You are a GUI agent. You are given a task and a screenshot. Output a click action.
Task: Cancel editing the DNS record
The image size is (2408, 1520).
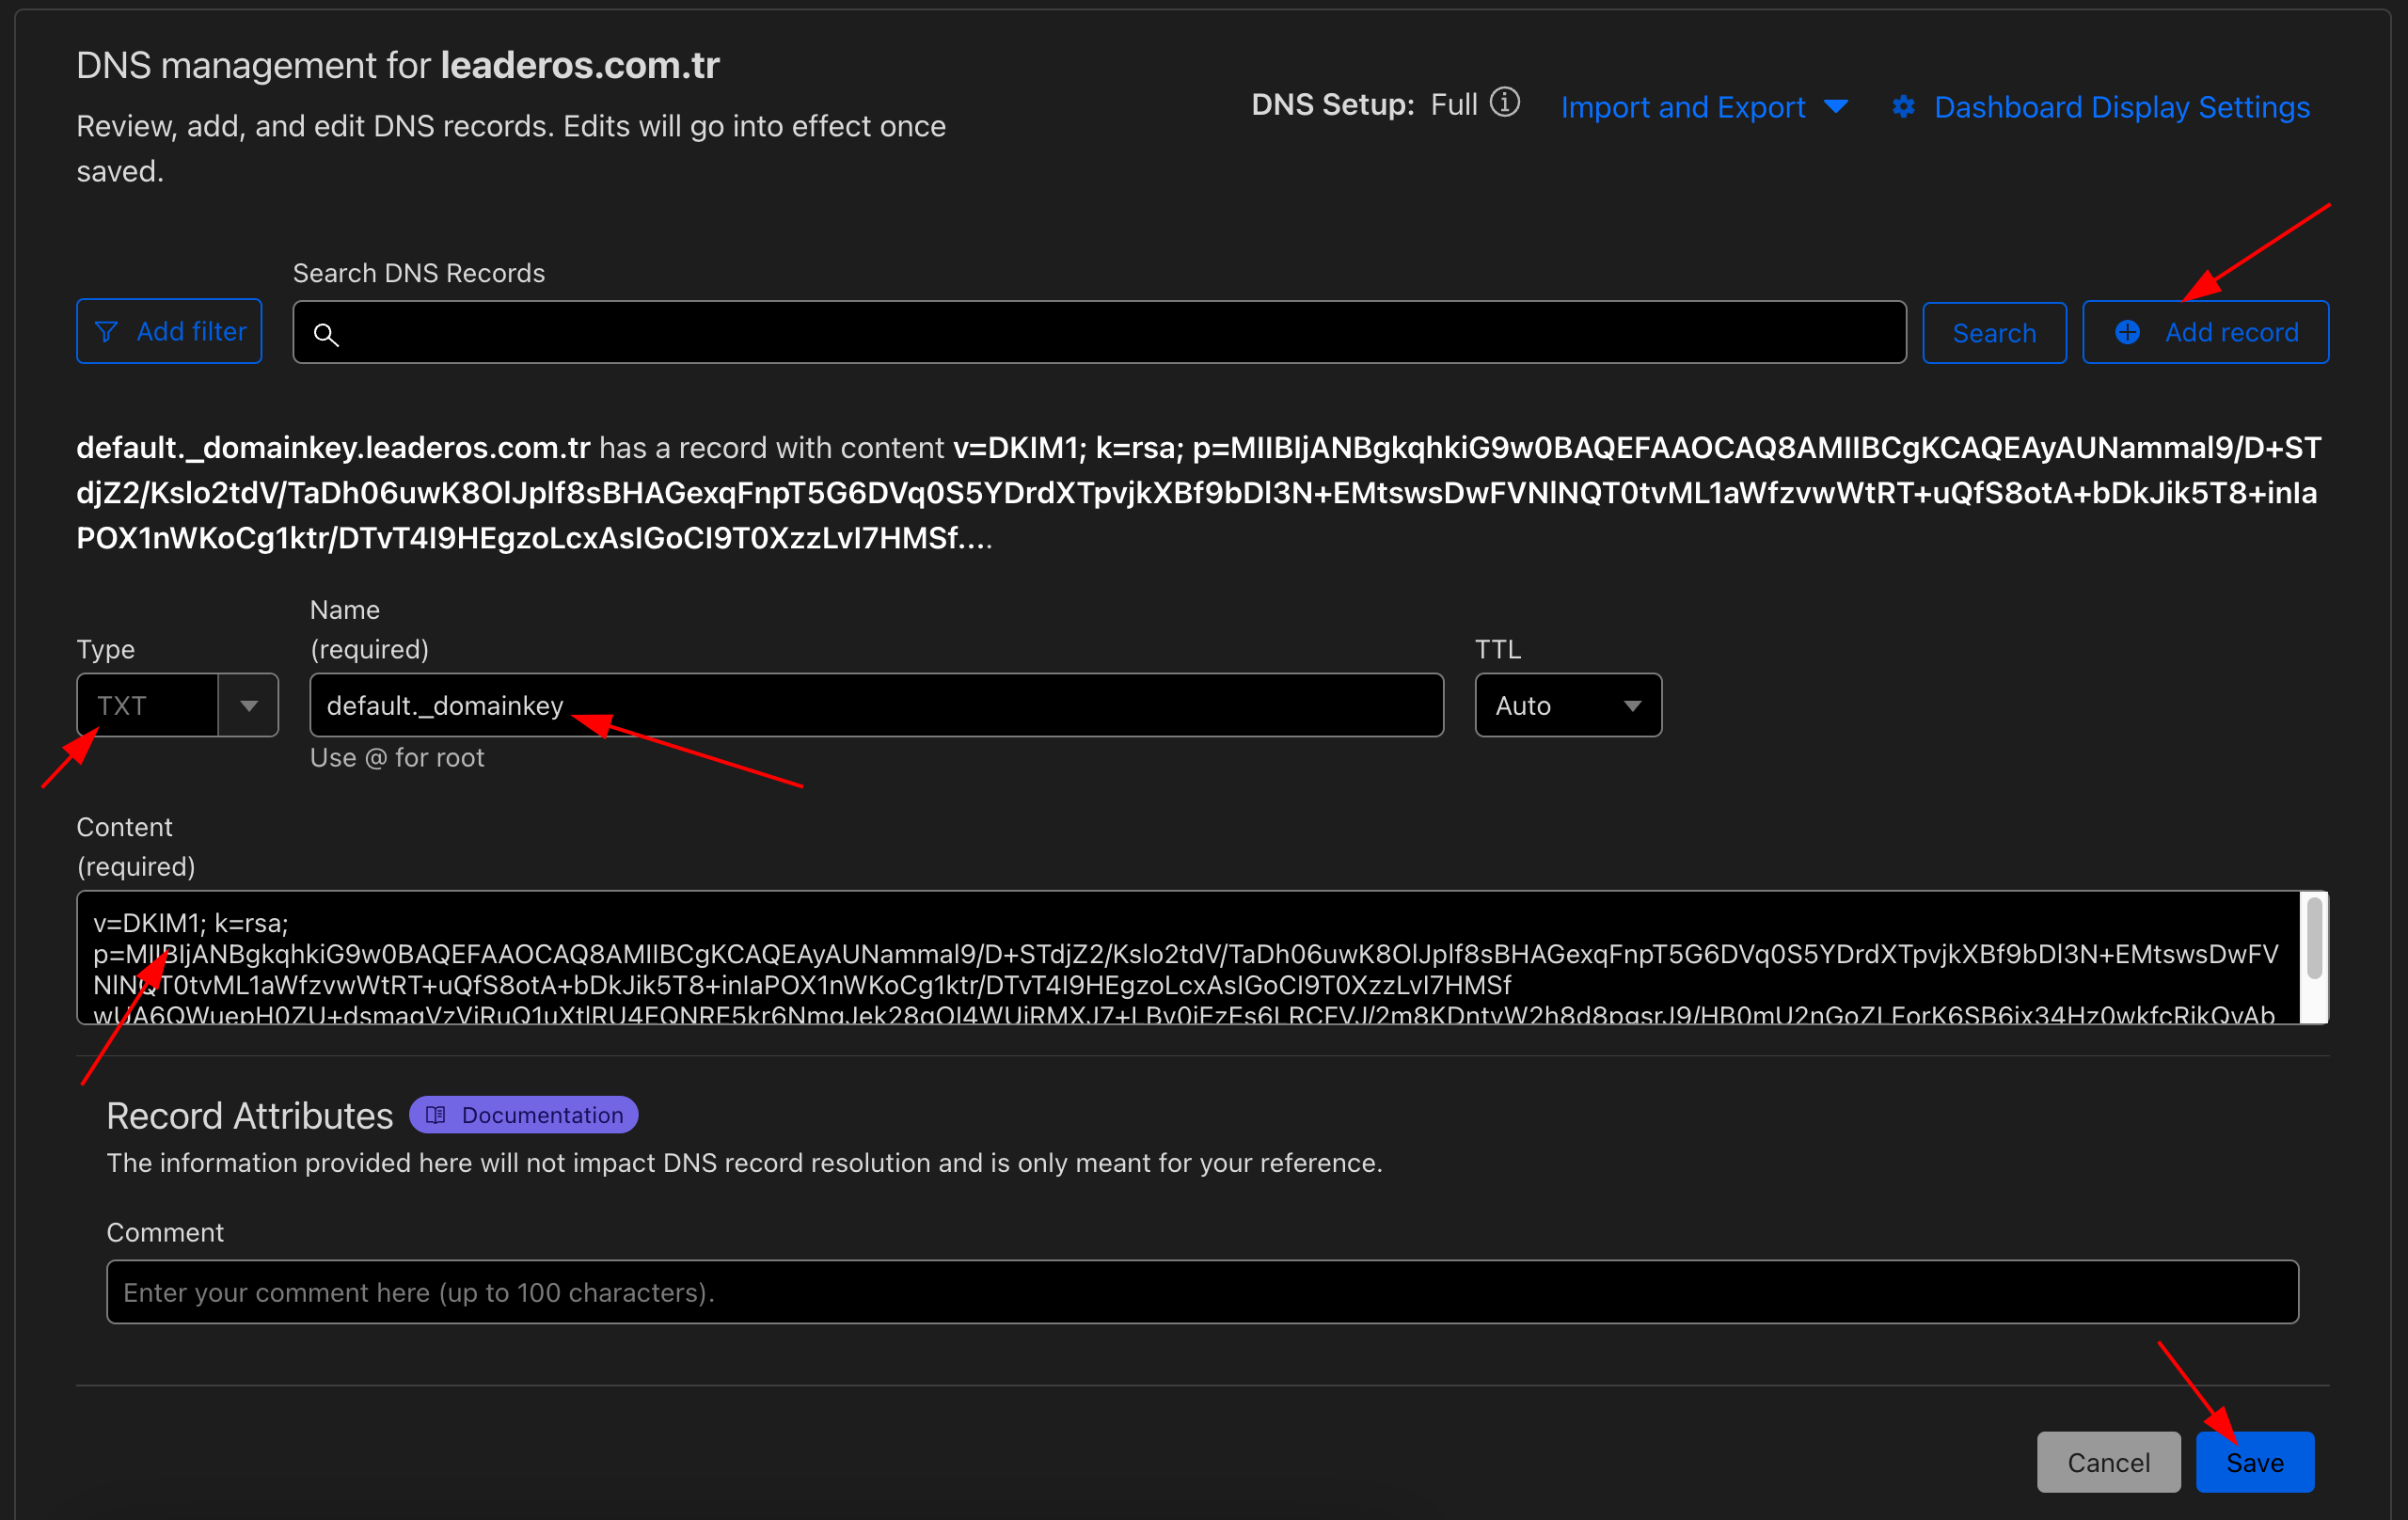(x=2108, y=1462)
